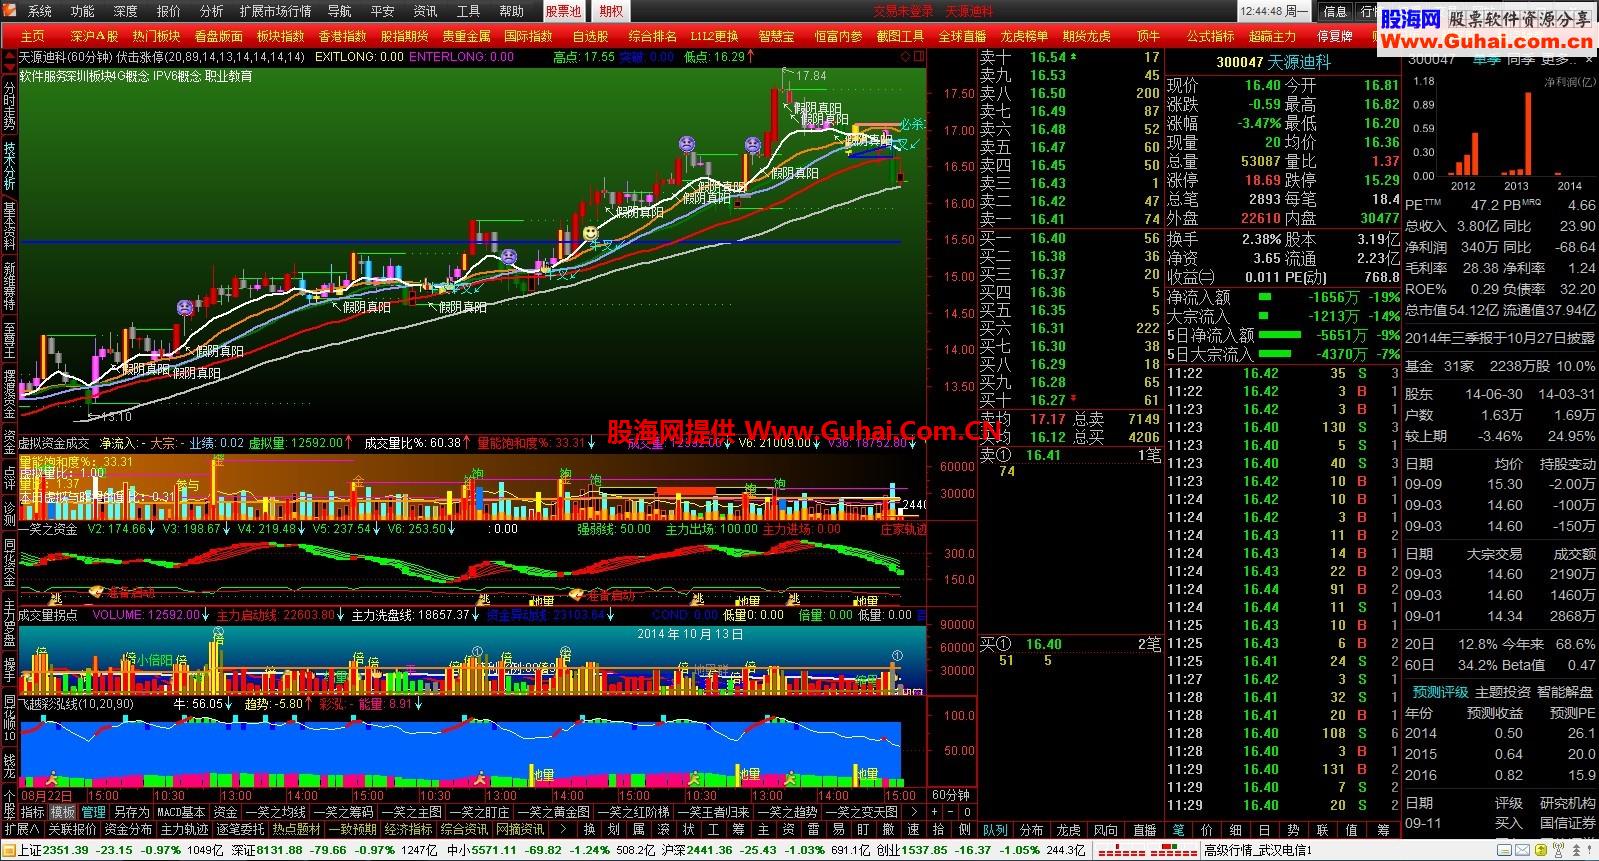
Task: Switch to the 直播 tab under order book
Action: pyautogui.click(x=1144, y=830)
